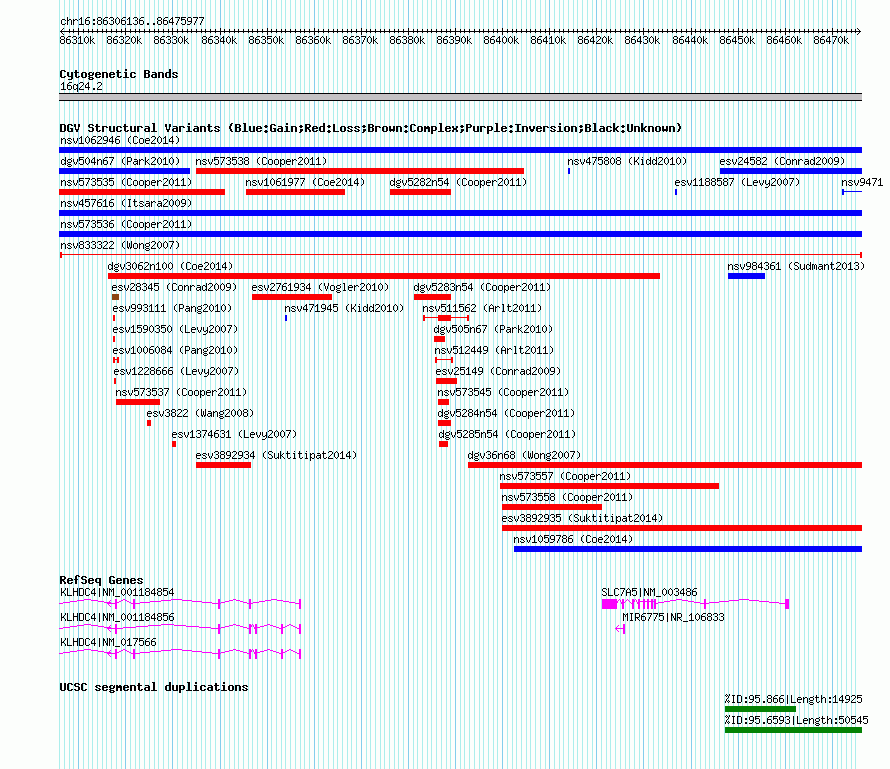Click esv3892934 (Suktitipat2014) label
This screenshot has height=769, width=890.
click(x=276, y=455)
